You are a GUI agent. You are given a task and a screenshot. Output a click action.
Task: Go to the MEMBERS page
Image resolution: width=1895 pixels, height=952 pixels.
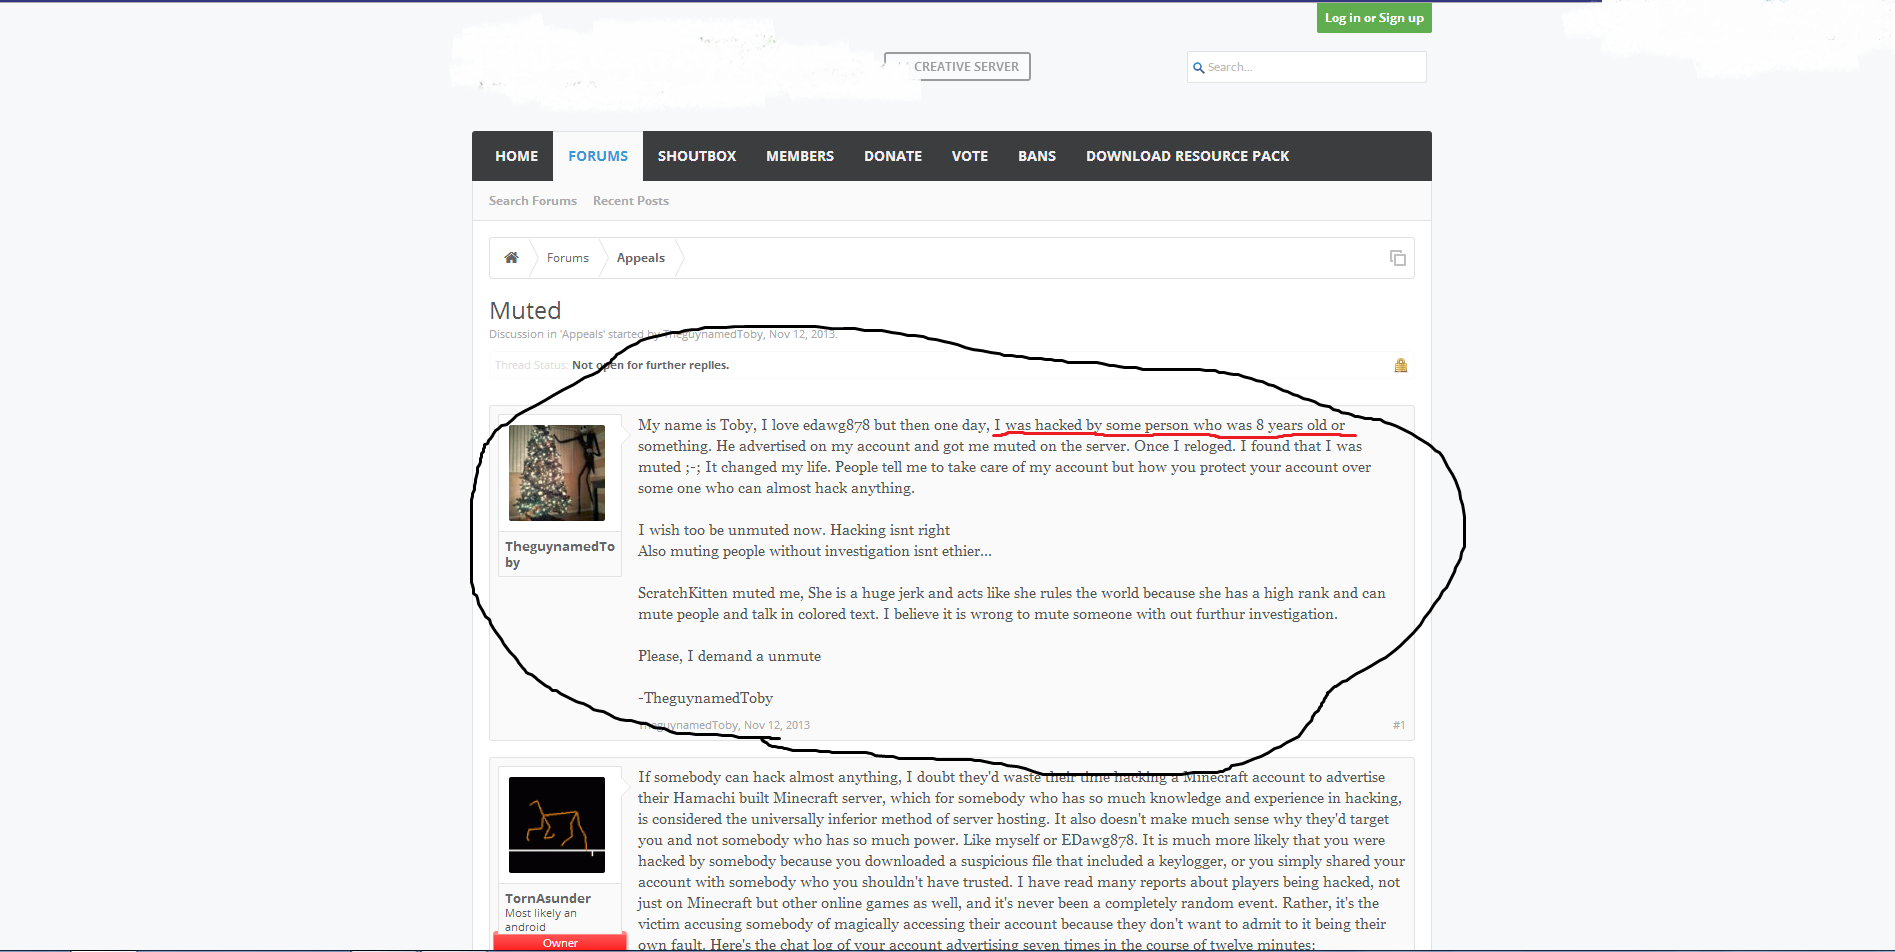pyautogui.click(x=800, y=156)
